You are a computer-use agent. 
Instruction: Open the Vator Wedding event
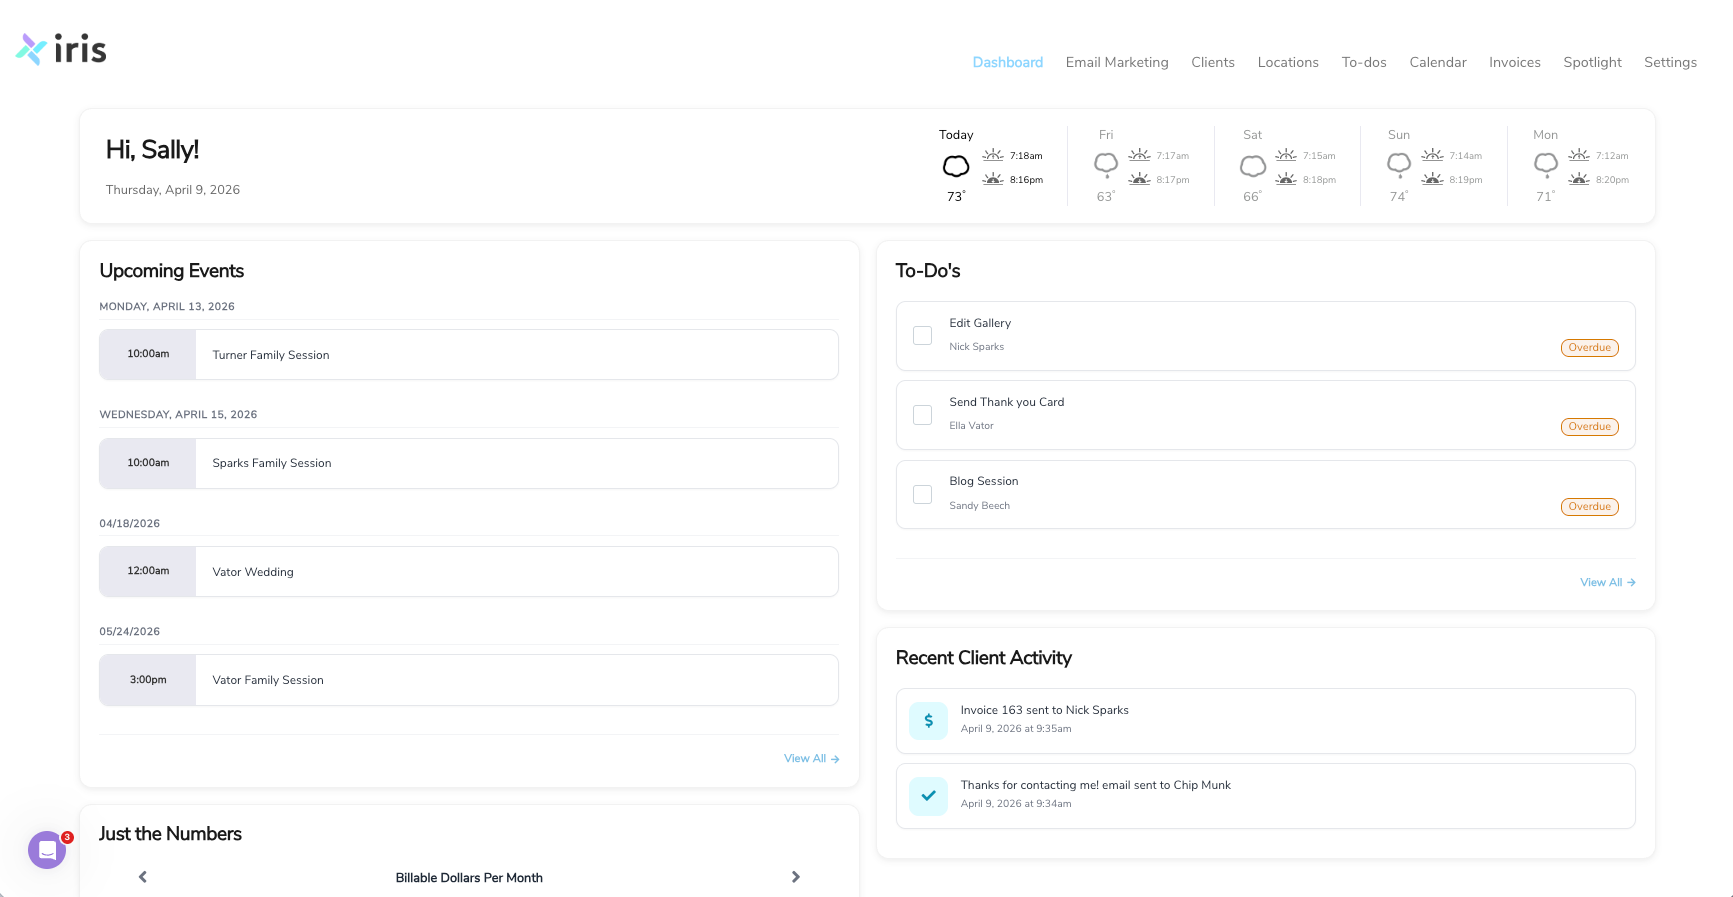coord(469,572)
